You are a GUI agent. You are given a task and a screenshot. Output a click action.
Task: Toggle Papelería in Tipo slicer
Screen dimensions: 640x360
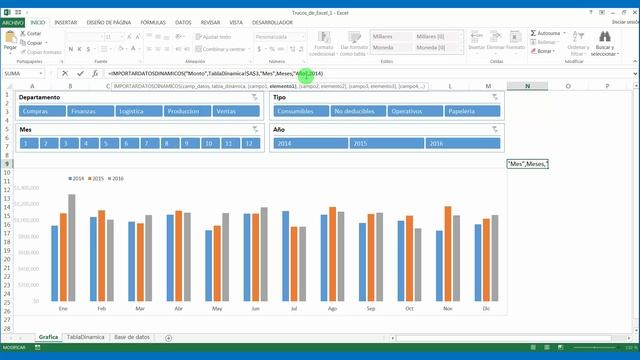tap(472, 111)
